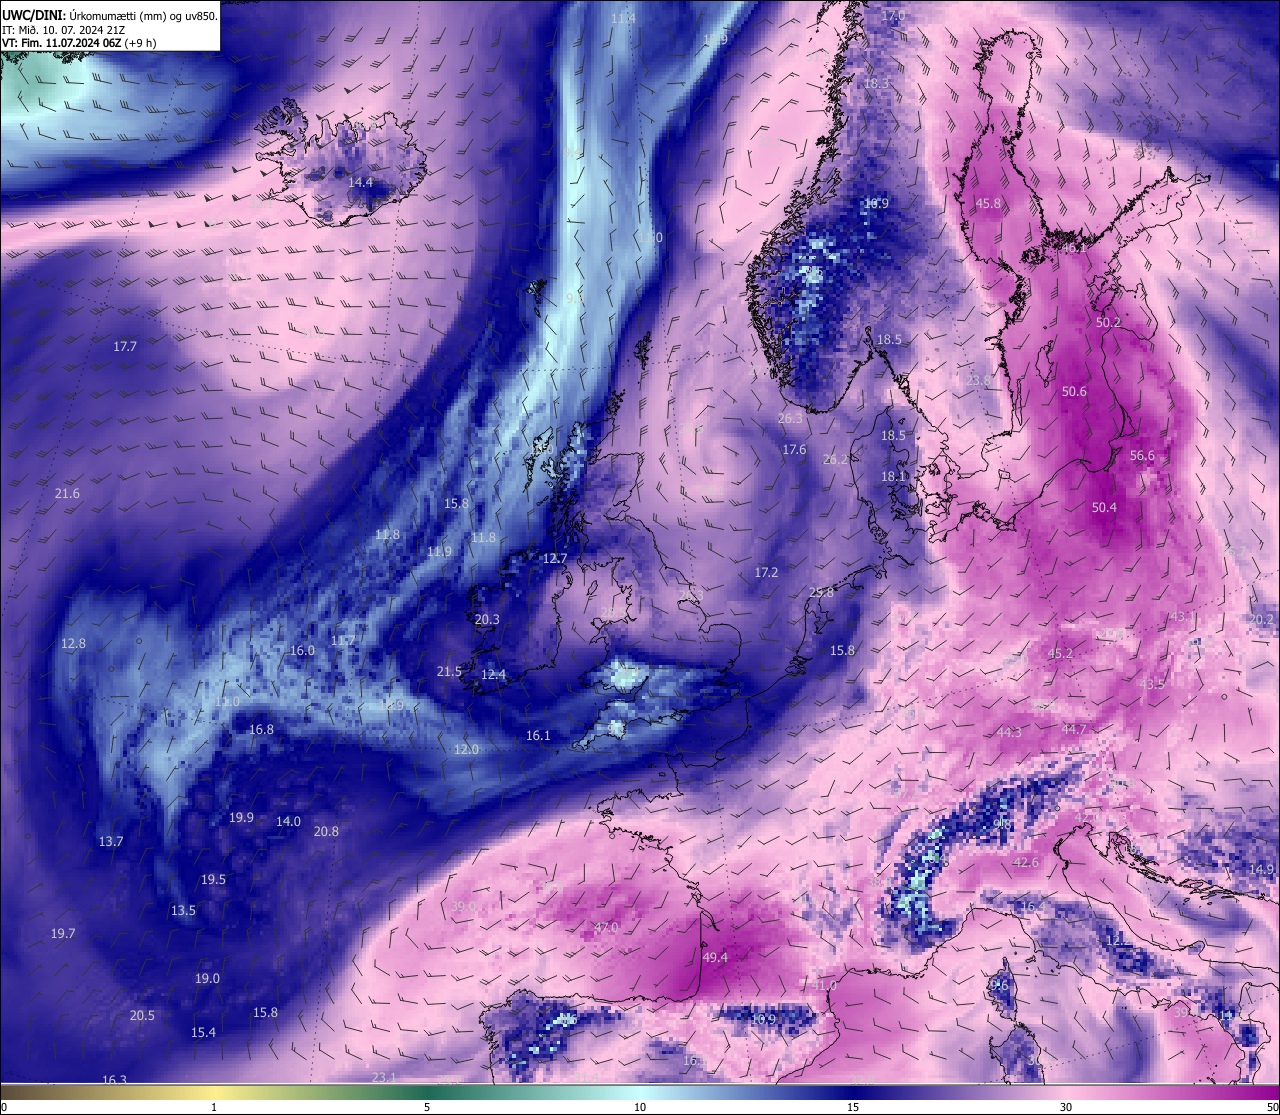Click the 50.4 value over the Baltic coast
The image size is (1280, 1115).
[x=1103, y=507]
